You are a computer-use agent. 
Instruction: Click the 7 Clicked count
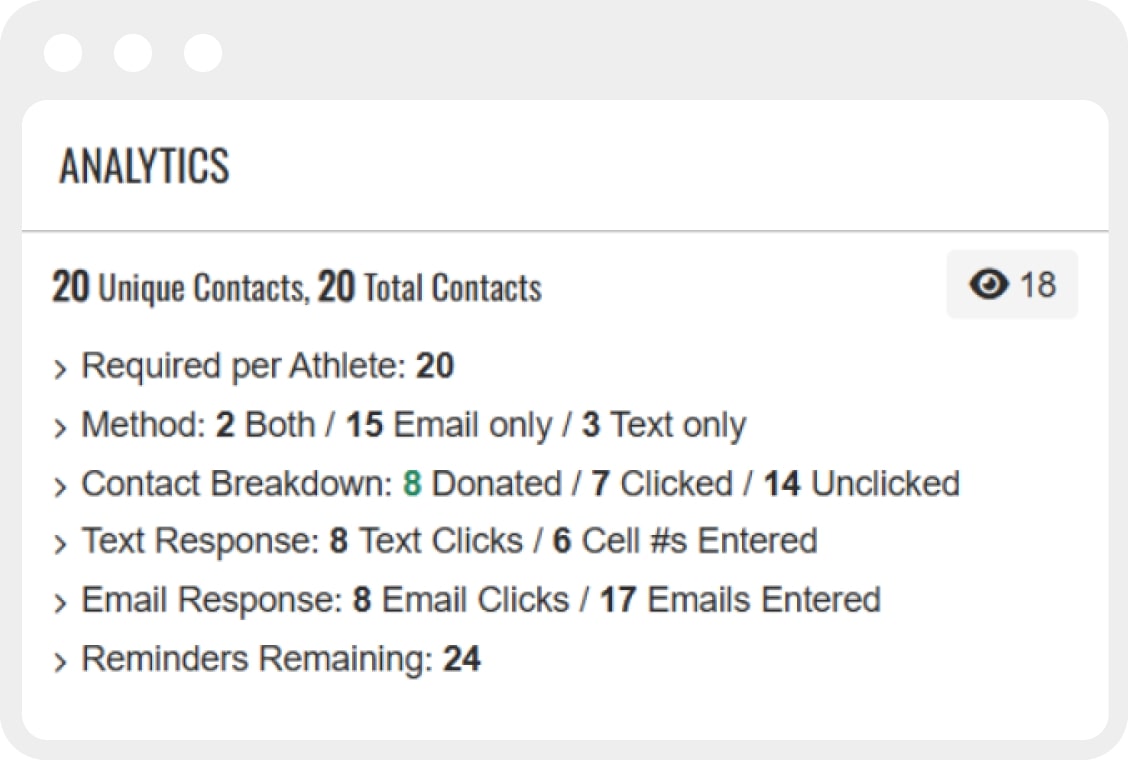[601, 484]
